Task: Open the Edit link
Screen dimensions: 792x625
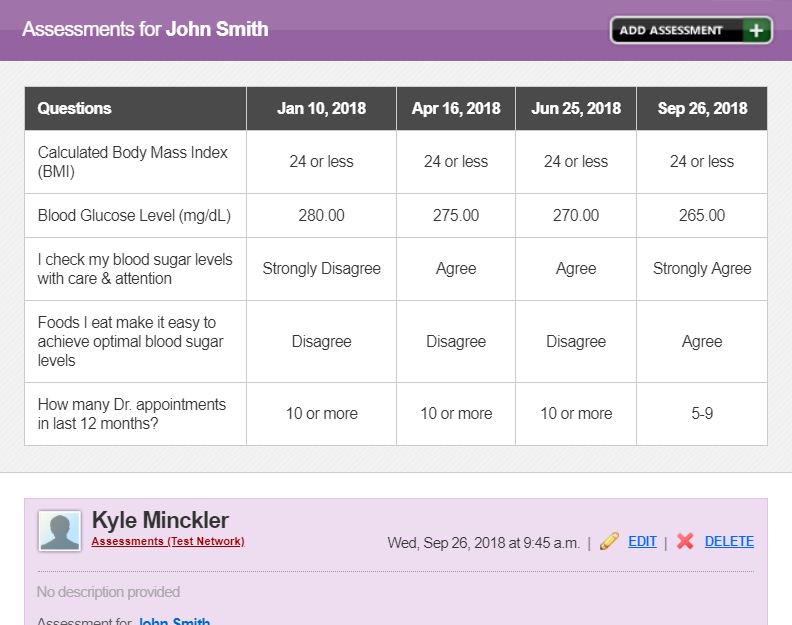Action: coord(642,542)
